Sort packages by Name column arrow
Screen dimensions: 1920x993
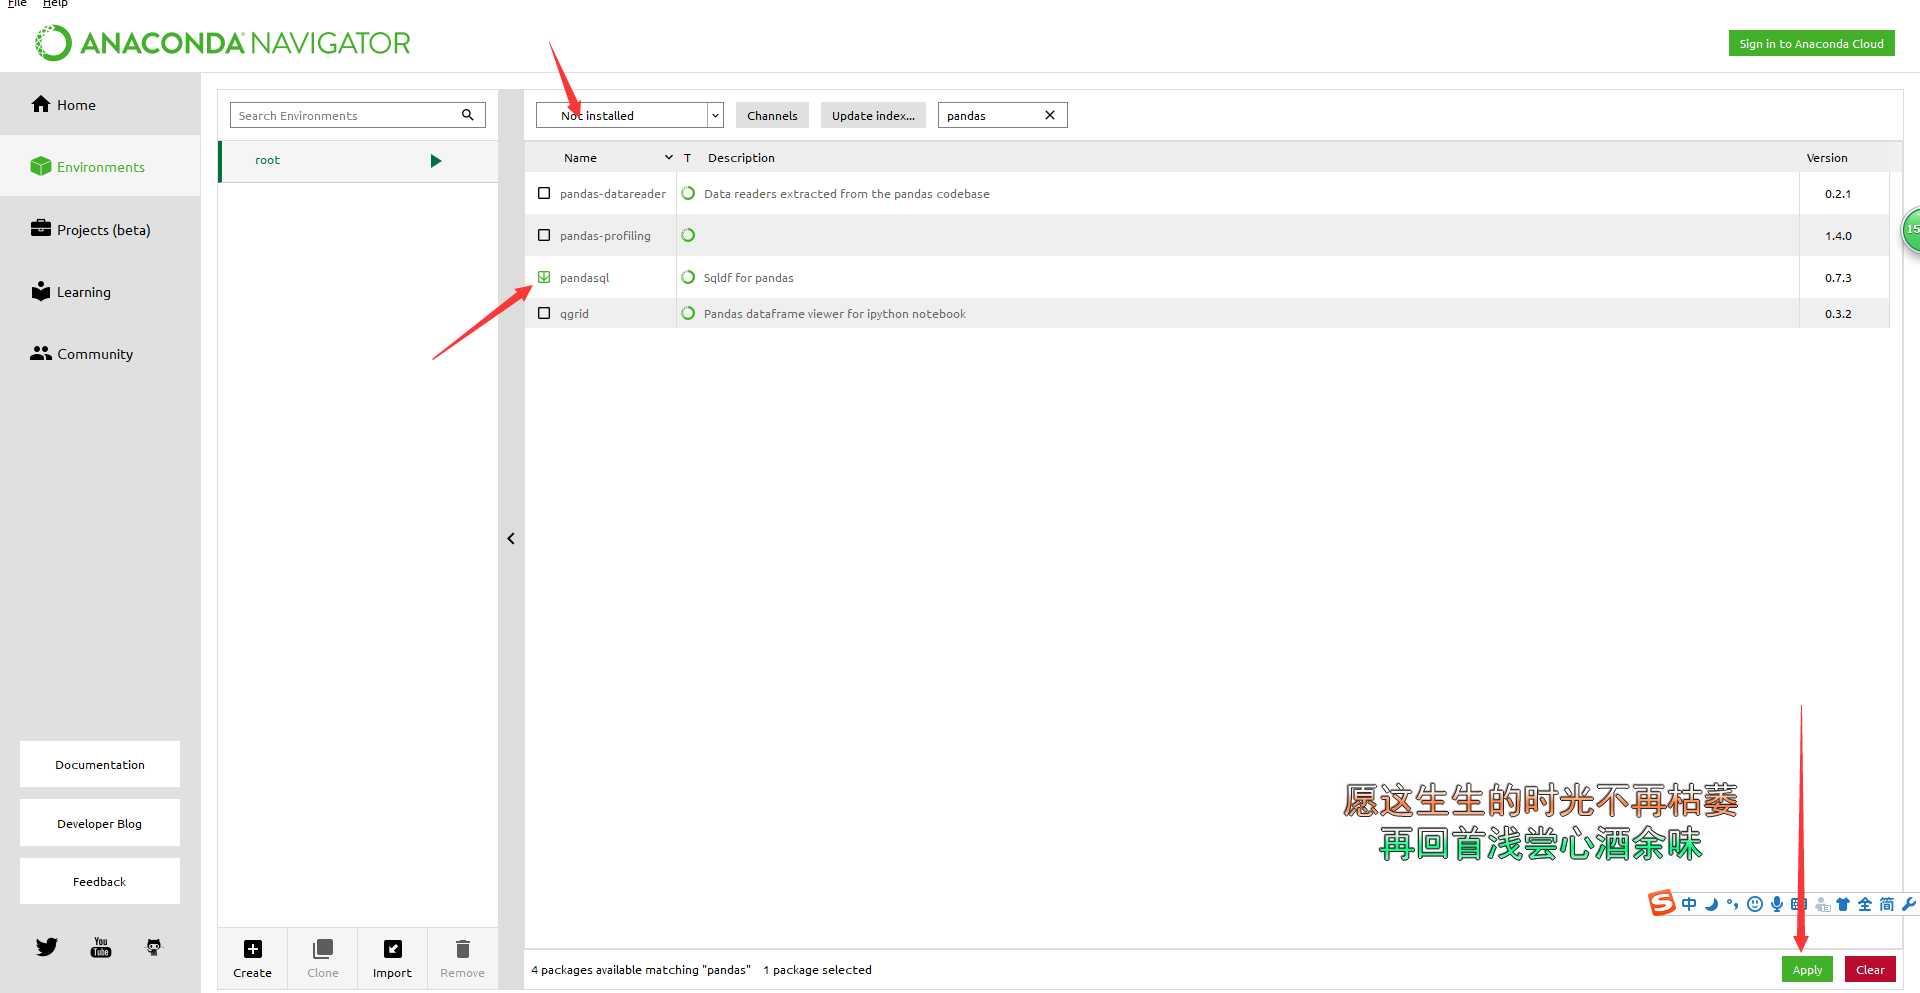click(x=669, y=157)
